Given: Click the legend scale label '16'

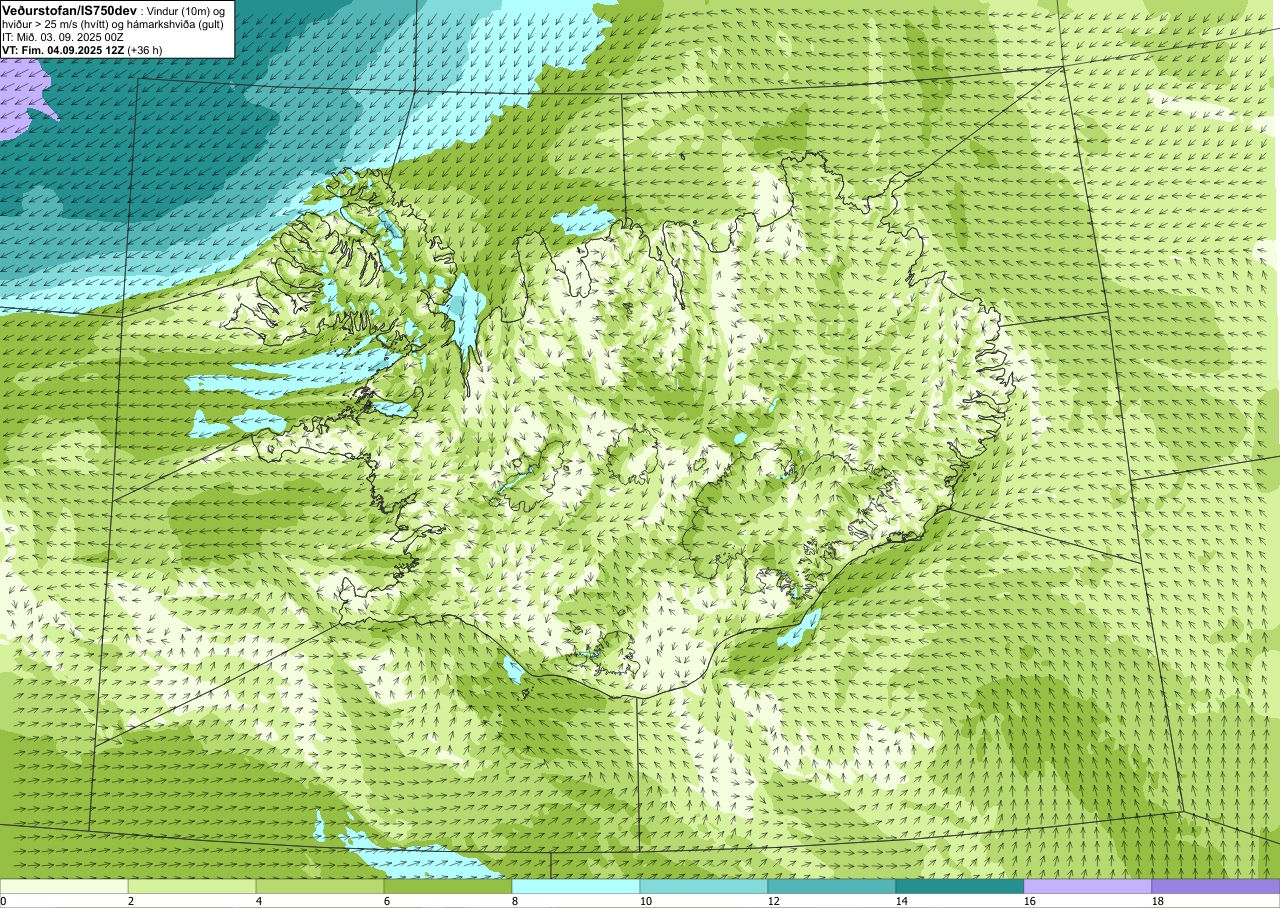Looking at the screenshot, I should coord(1030,901).
